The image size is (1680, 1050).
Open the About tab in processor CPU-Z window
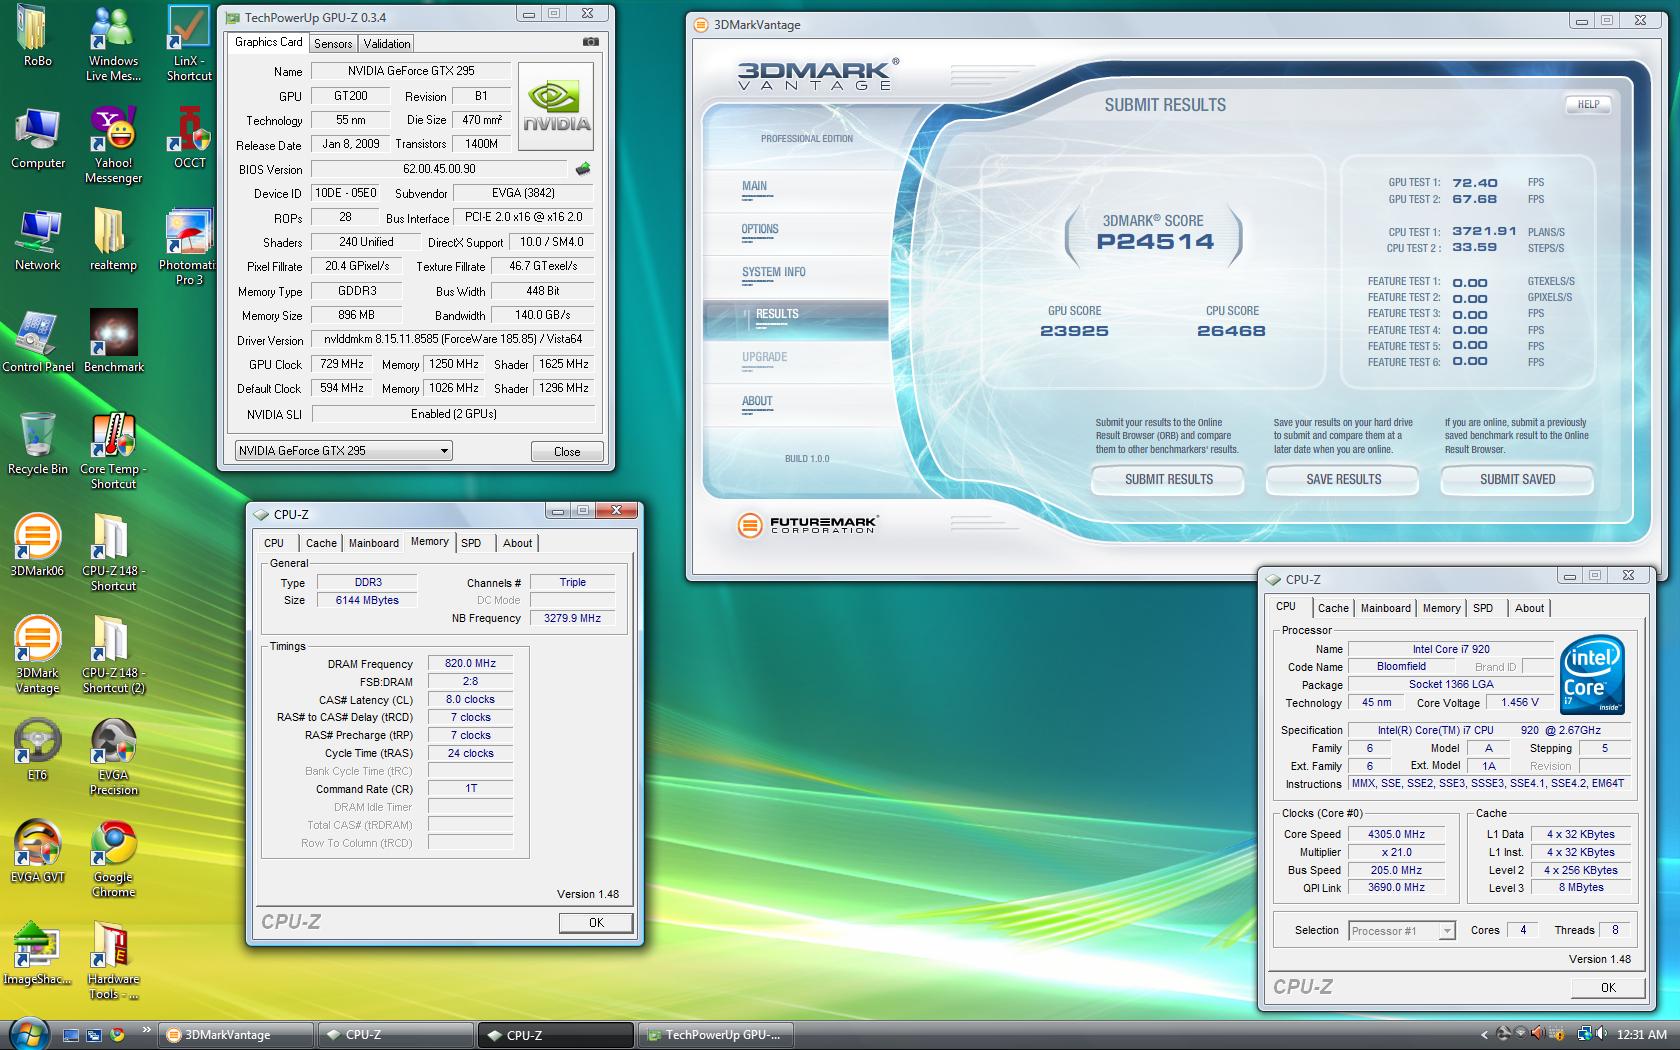coord(1529,608)
